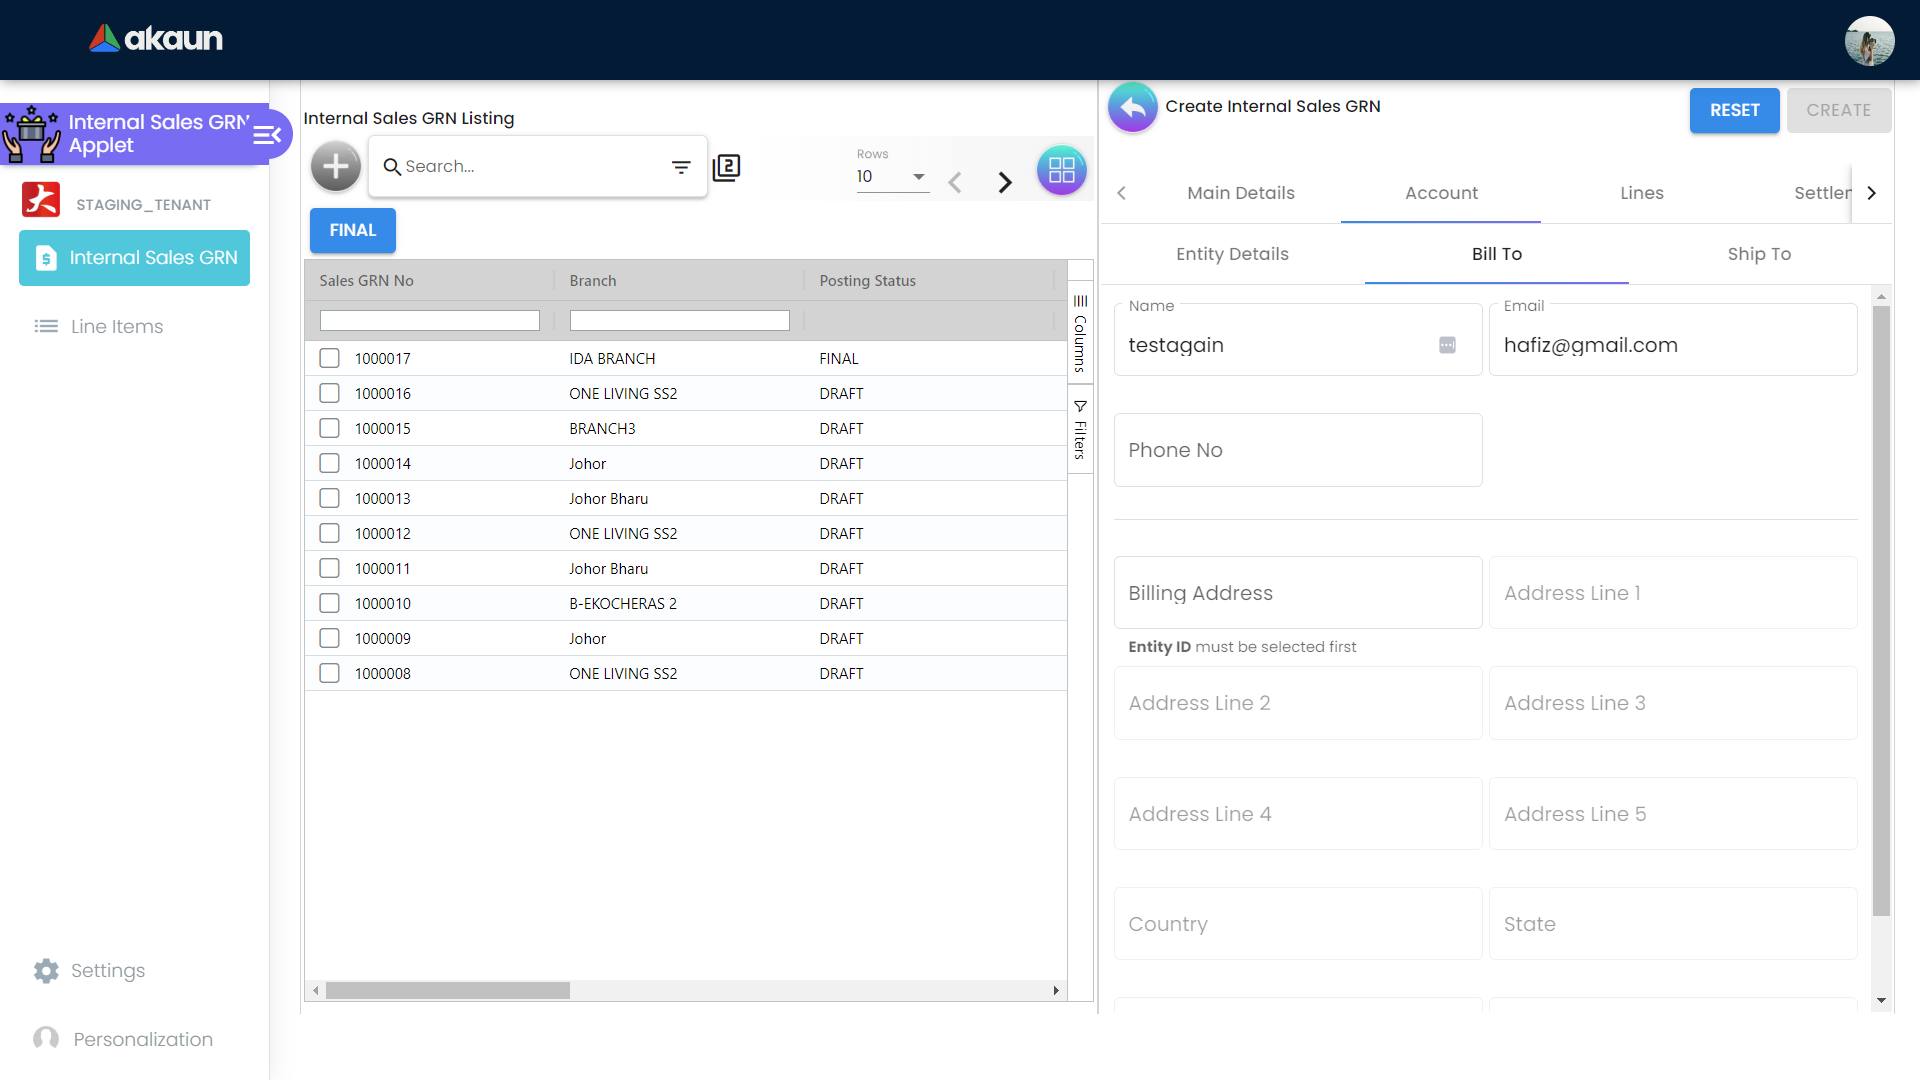
Task: Check the row 1000008 checkbox
Action: pyautogui.click(x=330, y=673)
